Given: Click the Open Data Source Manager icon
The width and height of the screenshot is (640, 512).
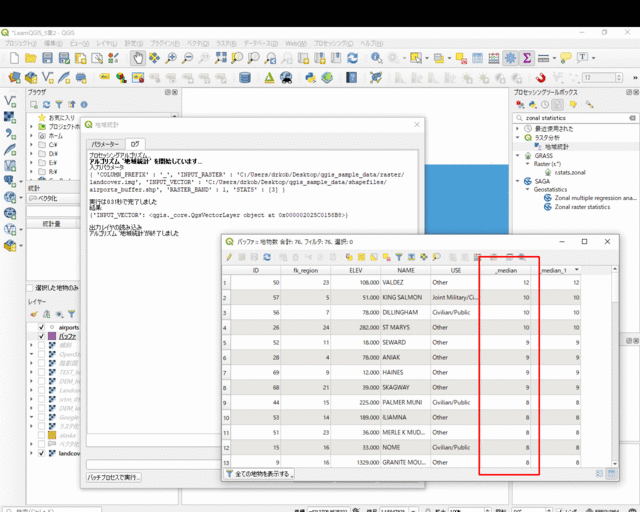Looking at the screenshot, I should [14, 77].
